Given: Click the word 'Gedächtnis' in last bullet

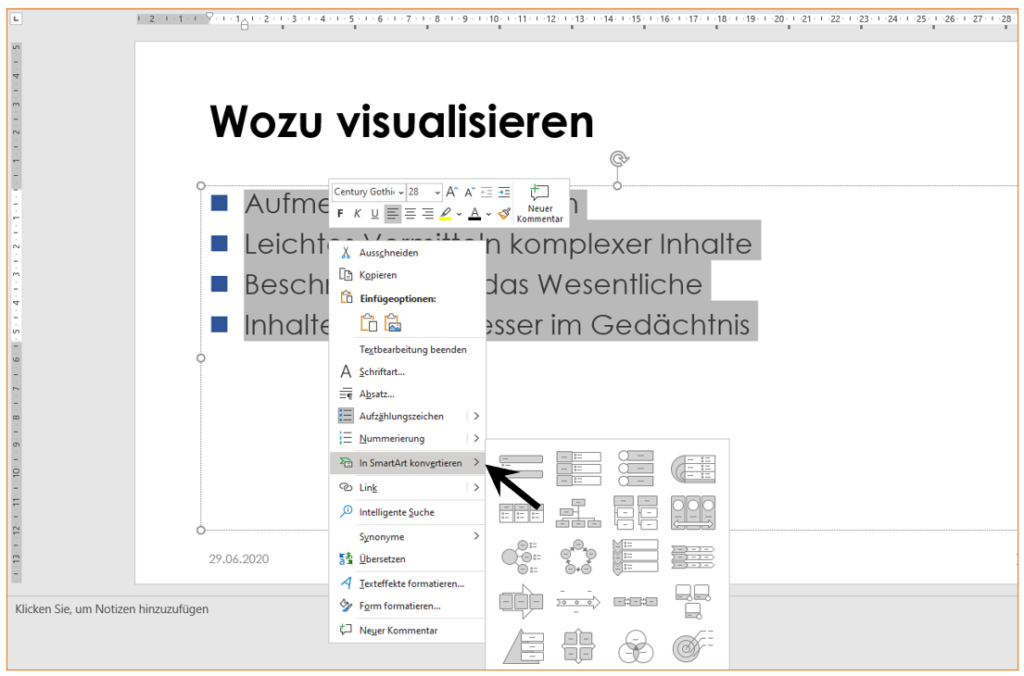Looking at the screenshot, I should 670,325.
